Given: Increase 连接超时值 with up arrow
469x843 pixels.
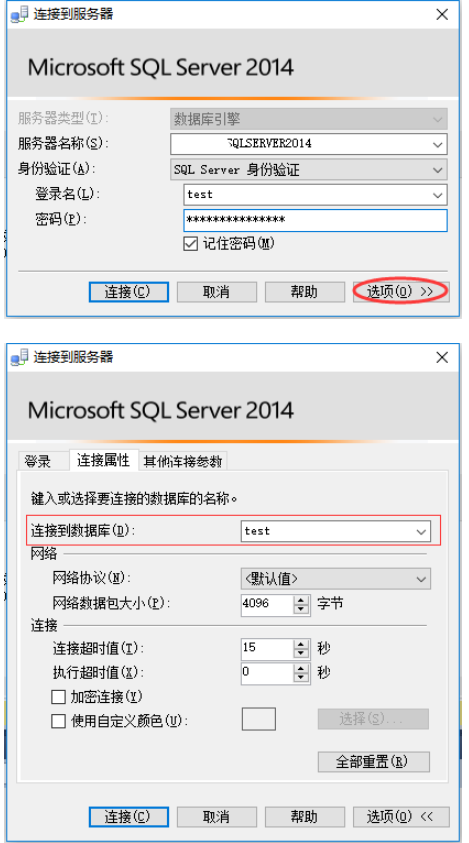Looking at the screenshot, I should [x=301, y=644].
